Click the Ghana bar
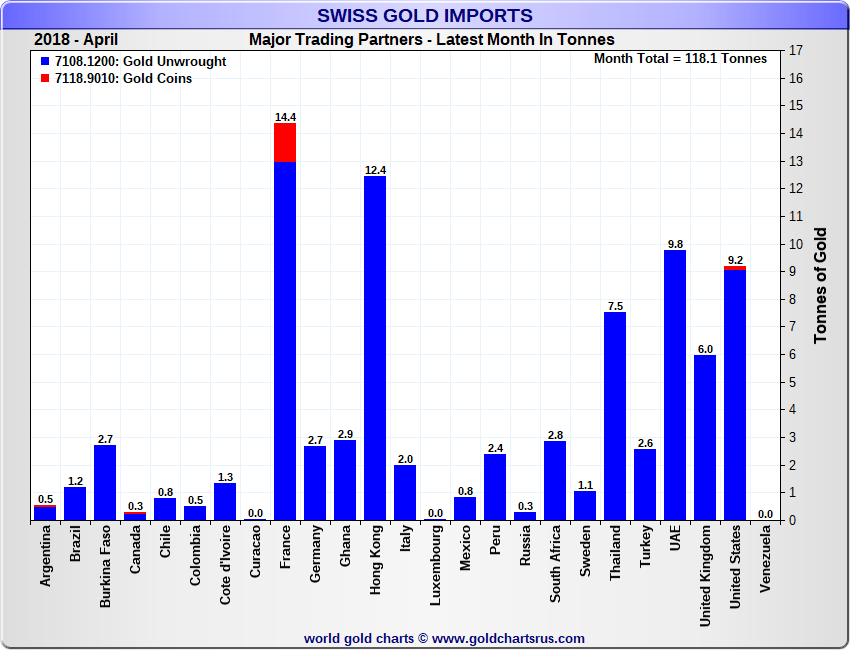850x650 pixels. [345, 479]
